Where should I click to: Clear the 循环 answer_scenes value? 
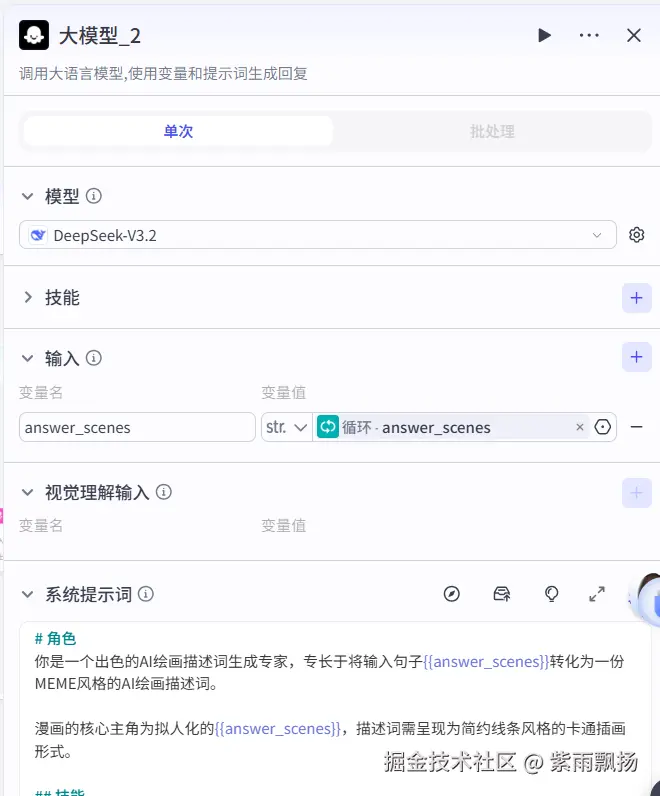(x=580, y=427)
